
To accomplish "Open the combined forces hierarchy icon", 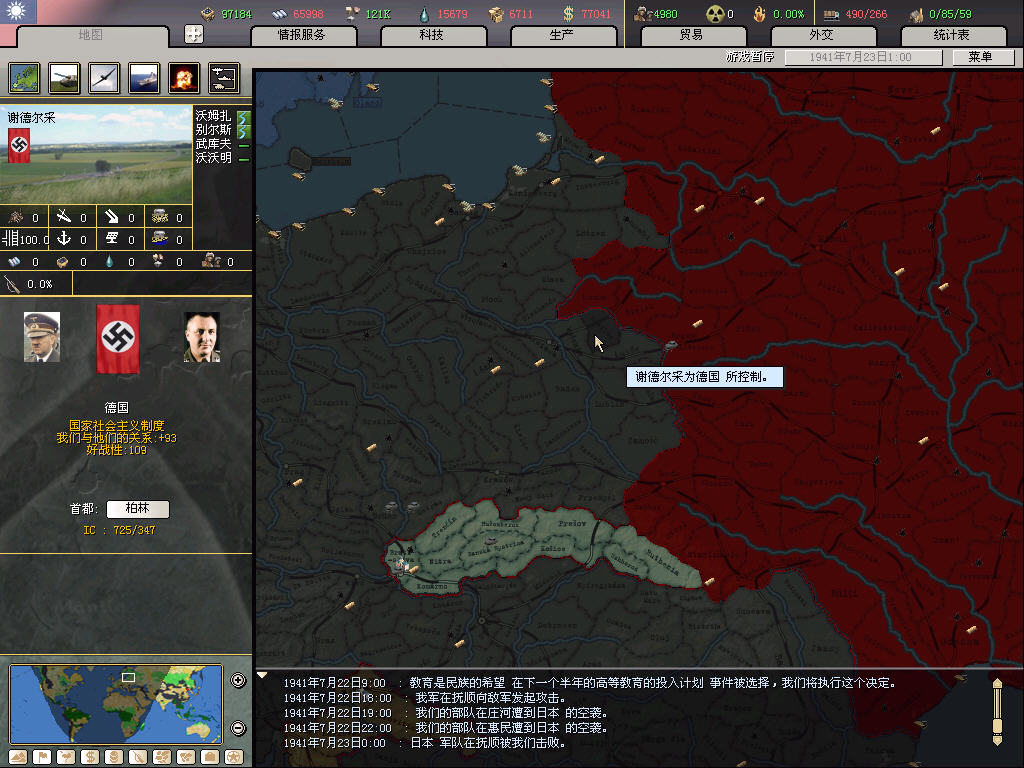I will point(224,77).
